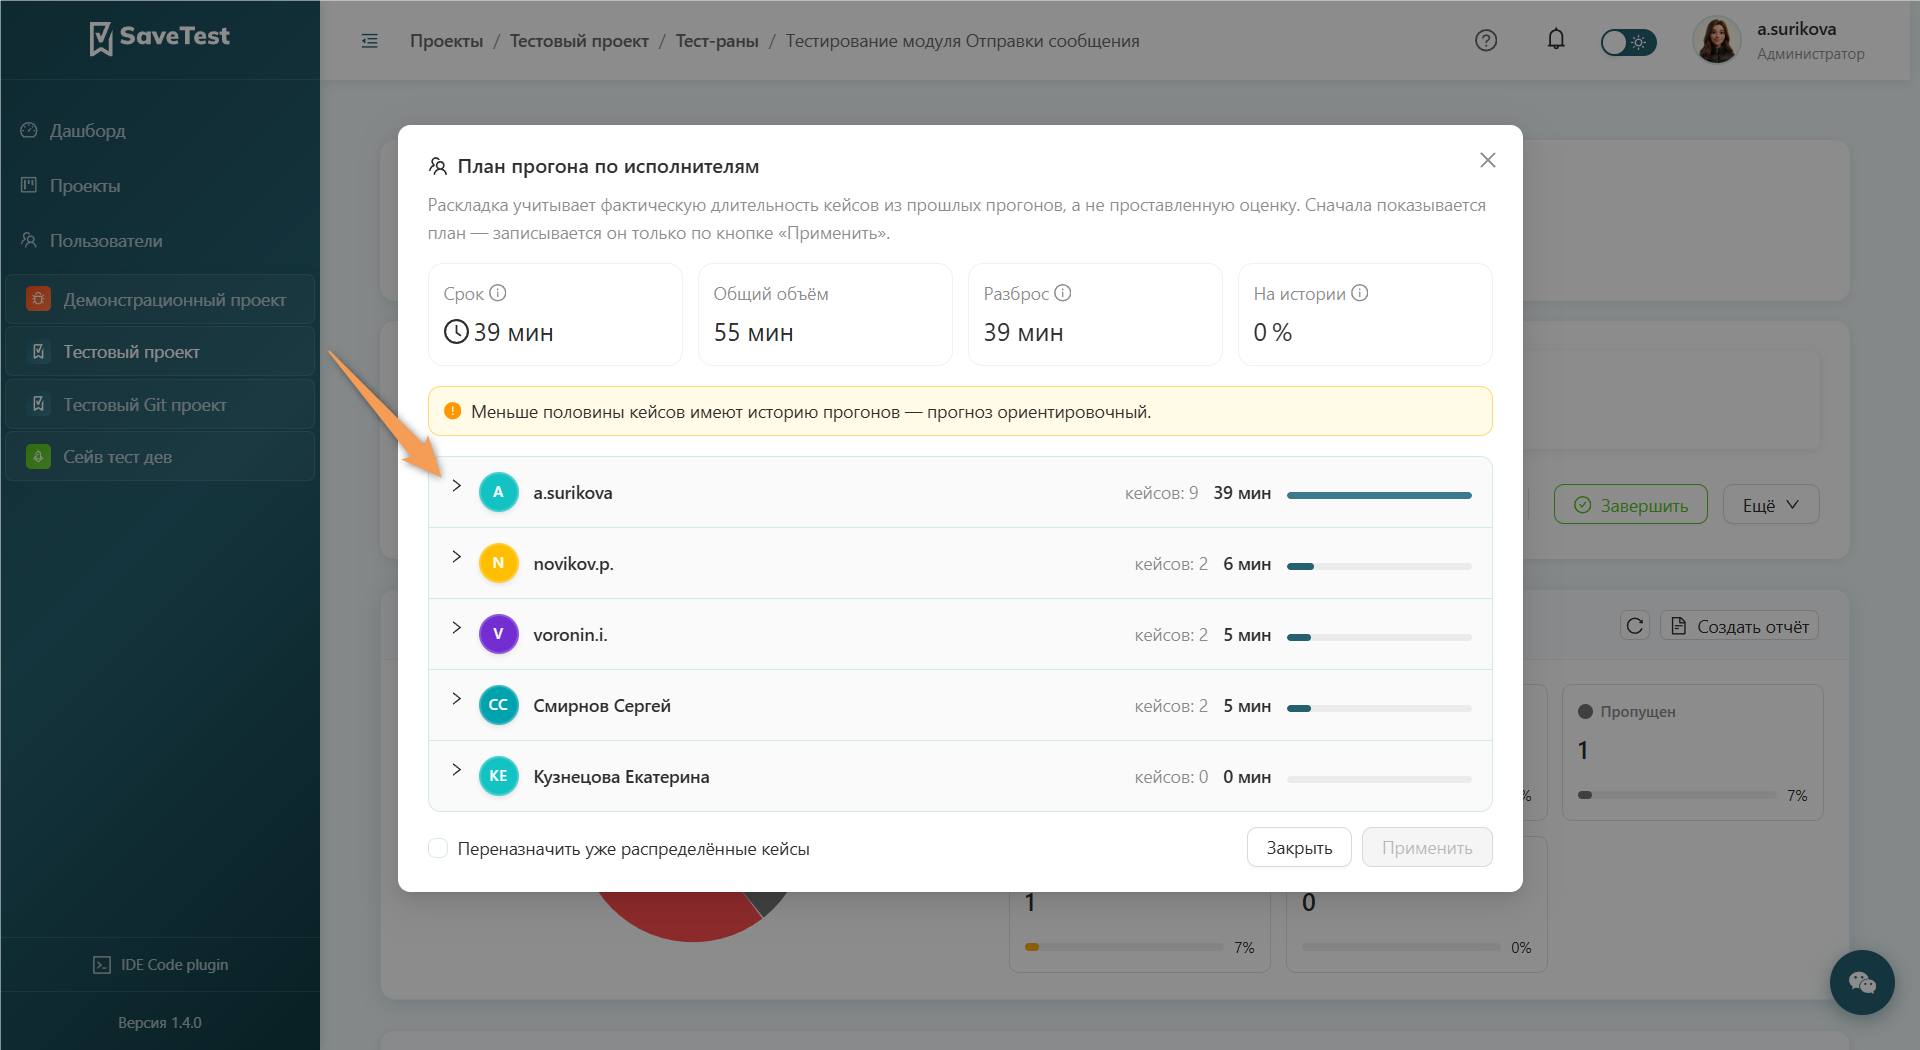Viewport: 1920px width, 1050px height.
Task: Click info icon next to Разброс
Action: tap(1063, 293)
